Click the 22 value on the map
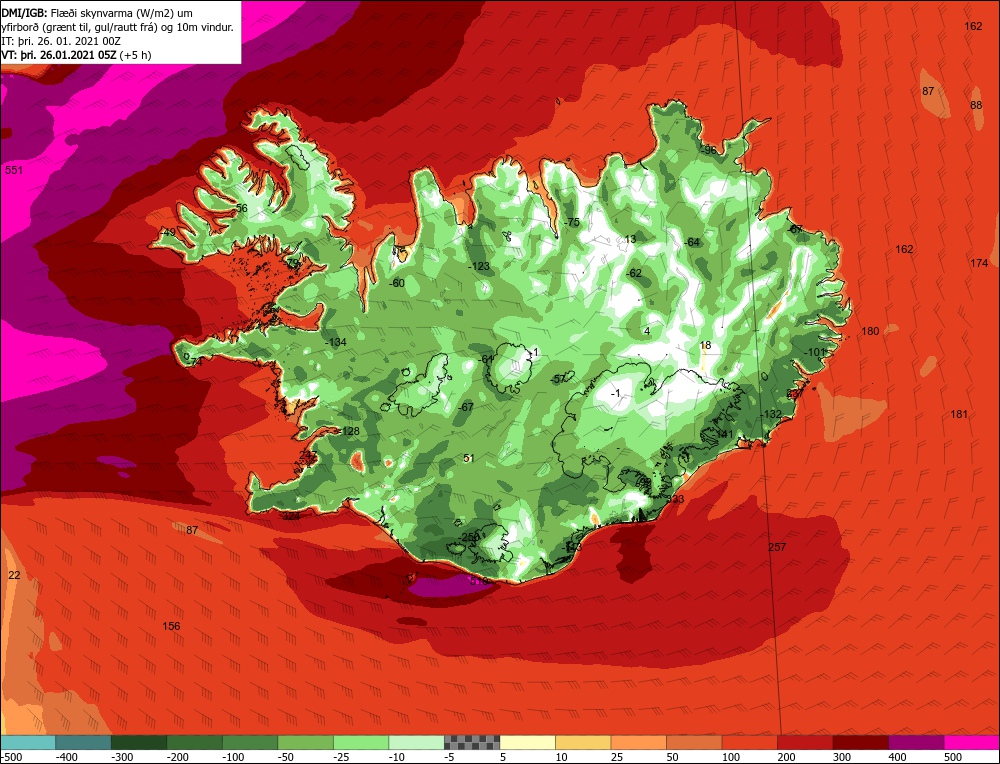 [x=14, y=575]
